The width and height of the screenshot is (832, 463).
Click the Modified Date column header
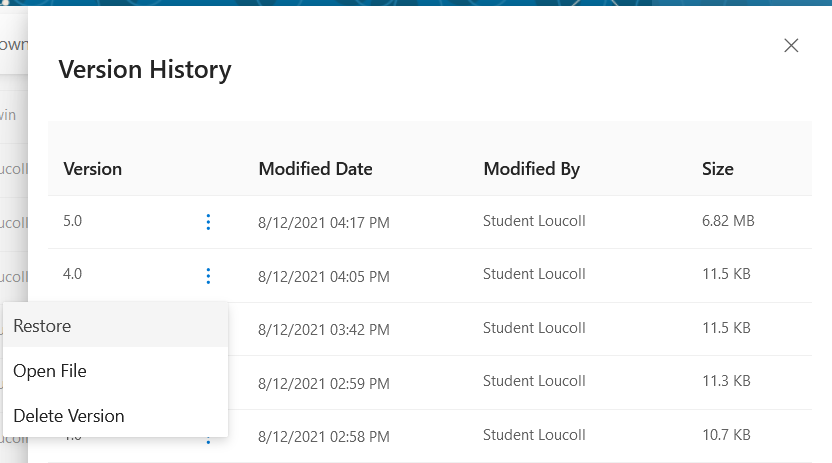point(315,169)
